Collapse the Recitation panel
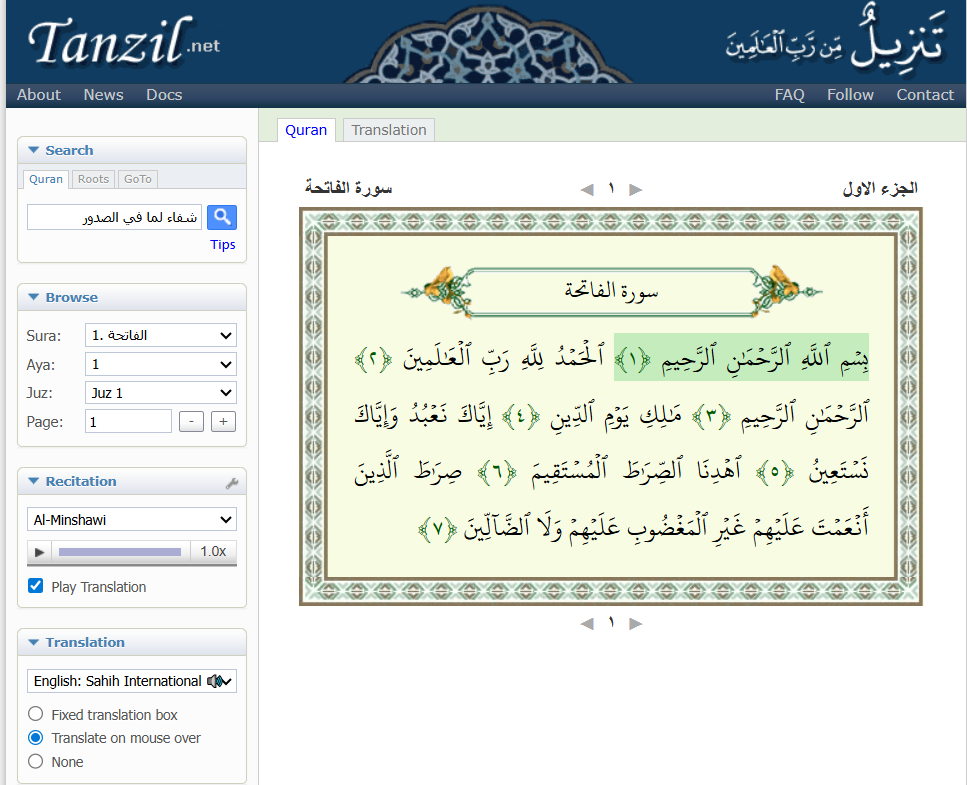The image size is (967, 785). [34, 480]
